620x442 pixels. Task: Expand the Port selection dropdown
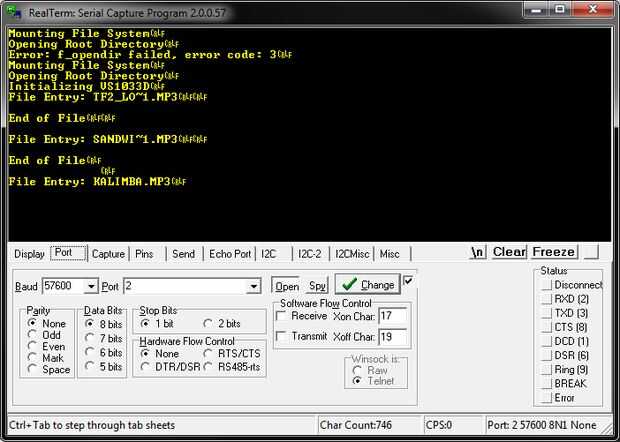pyautogui.click(x=254, y=286)
